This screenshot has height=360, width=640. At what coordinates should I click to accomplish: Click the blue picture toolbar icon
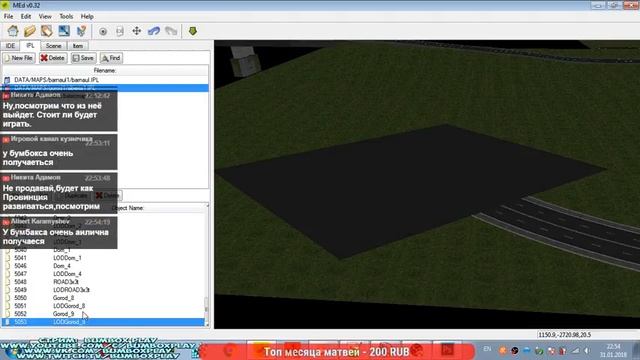pyautogui.click(x=64, y=31)
